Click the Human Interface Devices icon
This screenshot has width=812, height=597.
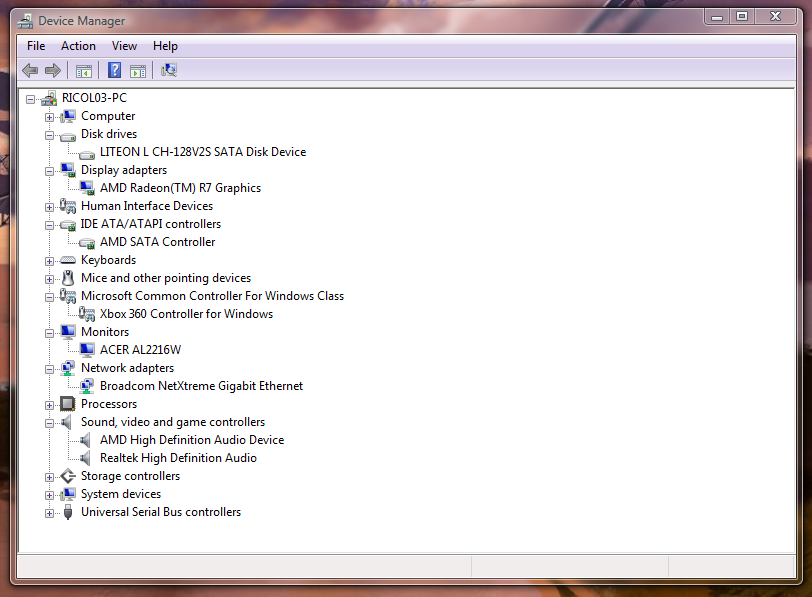68,206
